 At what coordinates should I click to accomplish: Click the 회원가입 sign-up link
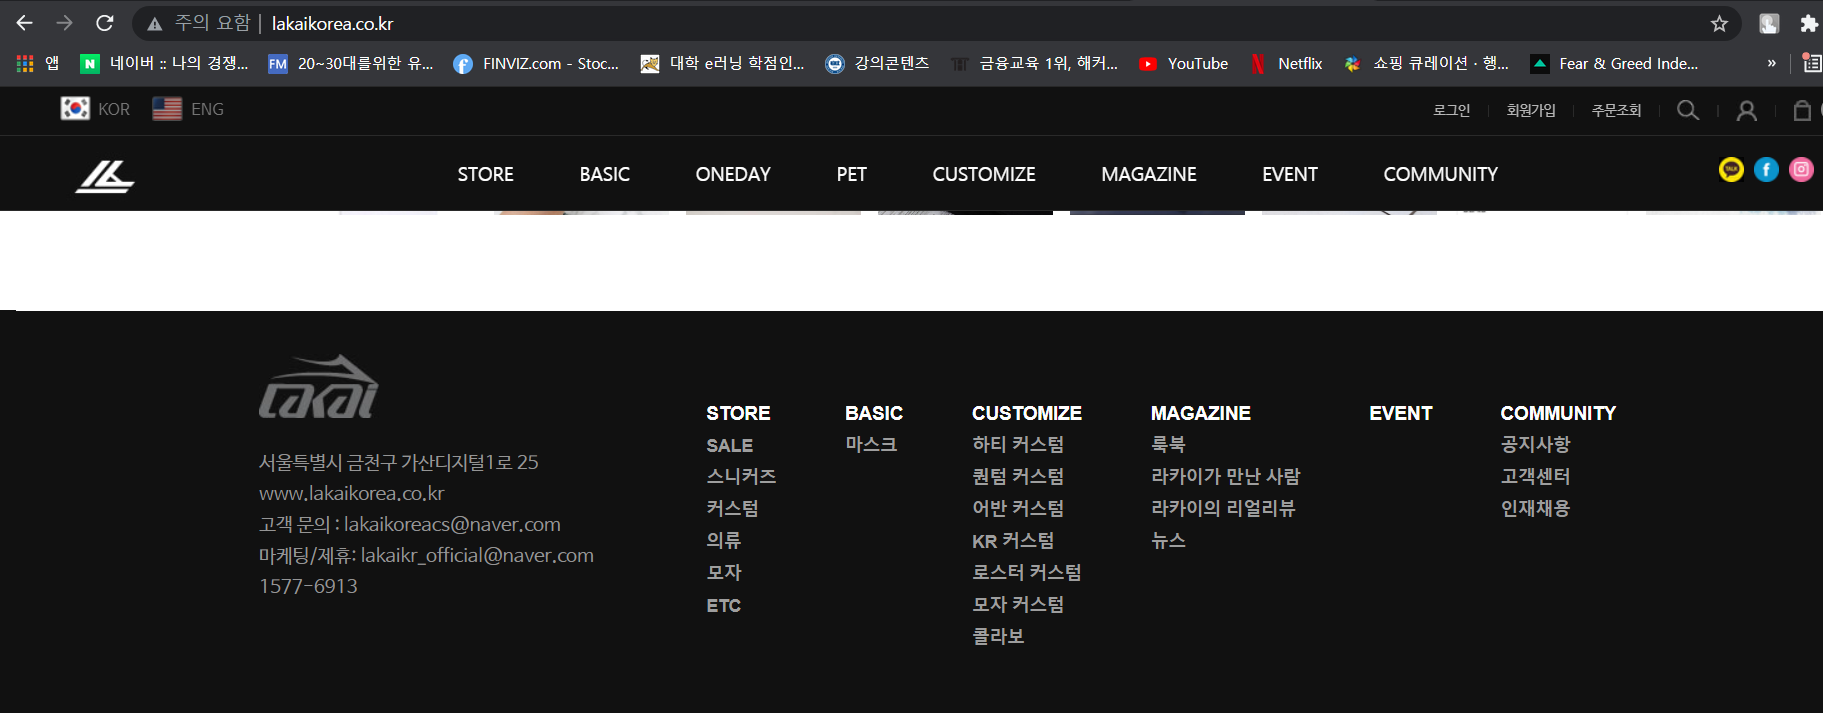click(x=1531, y=110)
